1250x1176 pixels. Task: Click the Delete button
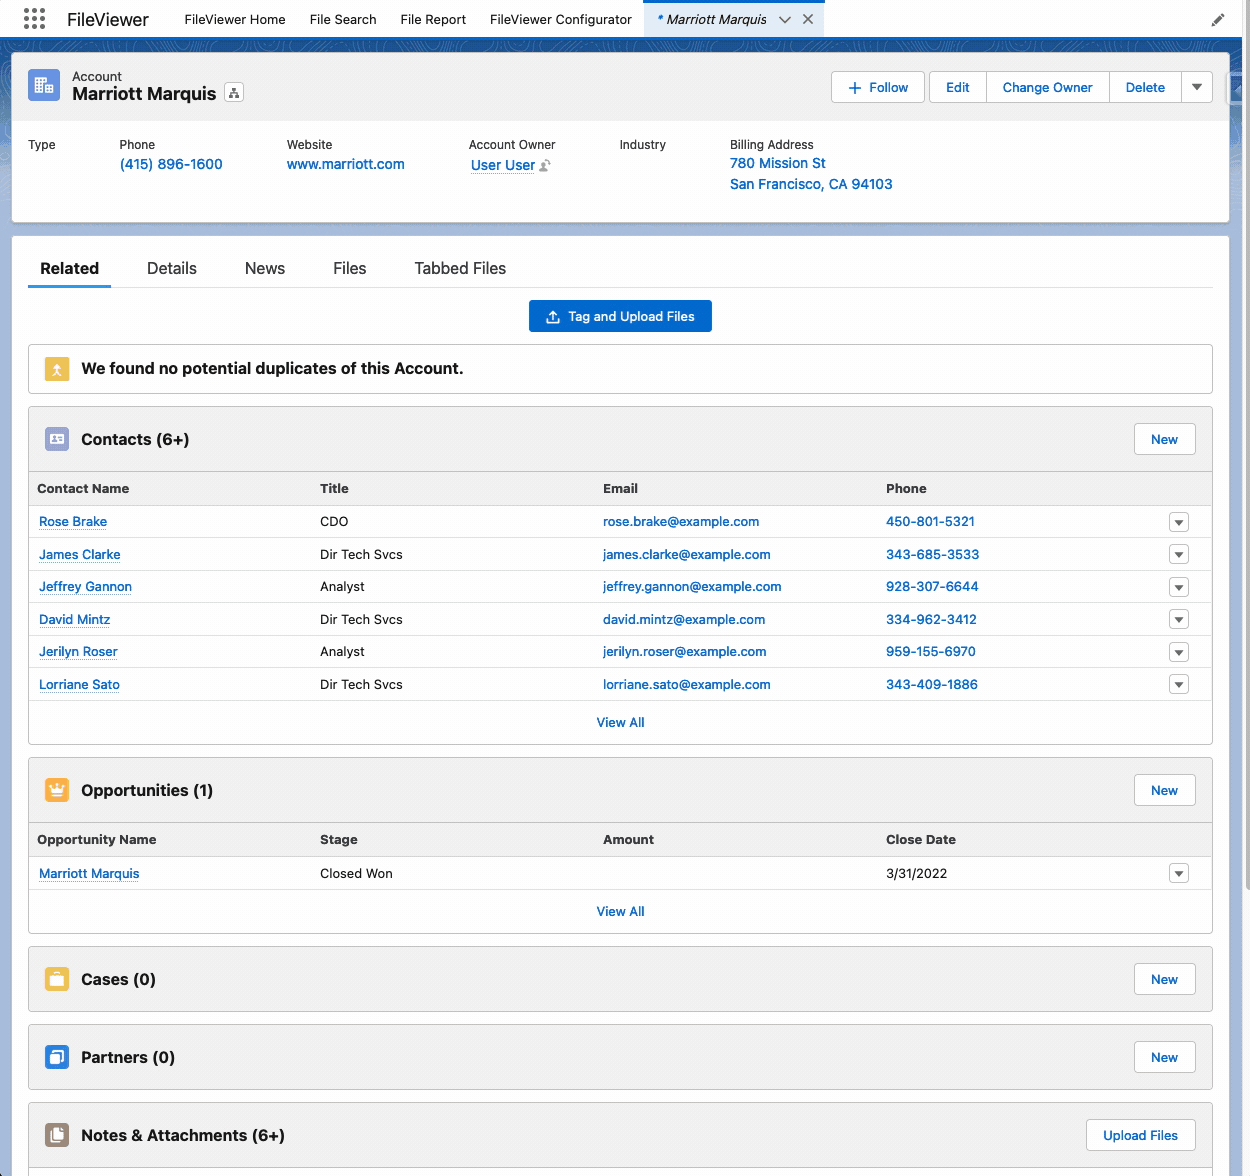(x=1145, y=87)
